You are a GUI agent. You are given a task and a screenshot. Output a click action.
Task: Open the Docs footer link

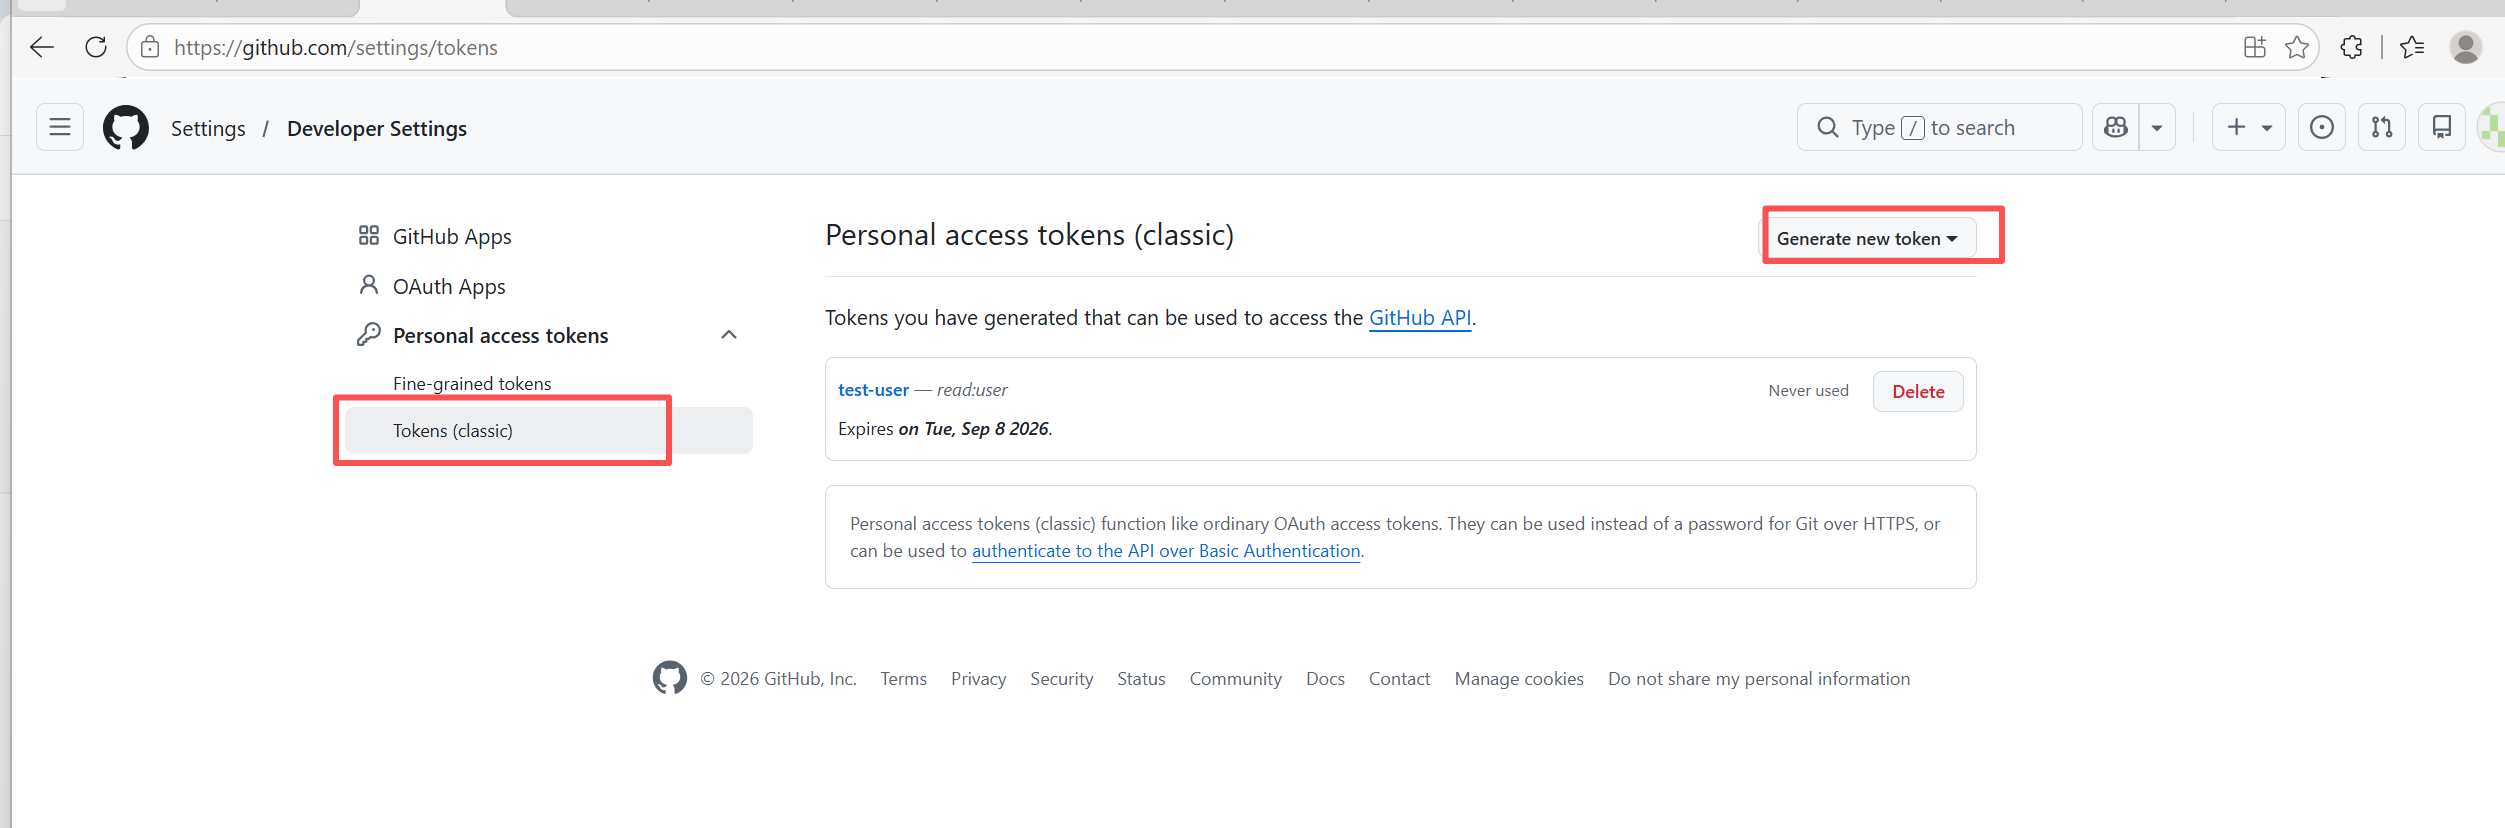(x=1325, y=678)
